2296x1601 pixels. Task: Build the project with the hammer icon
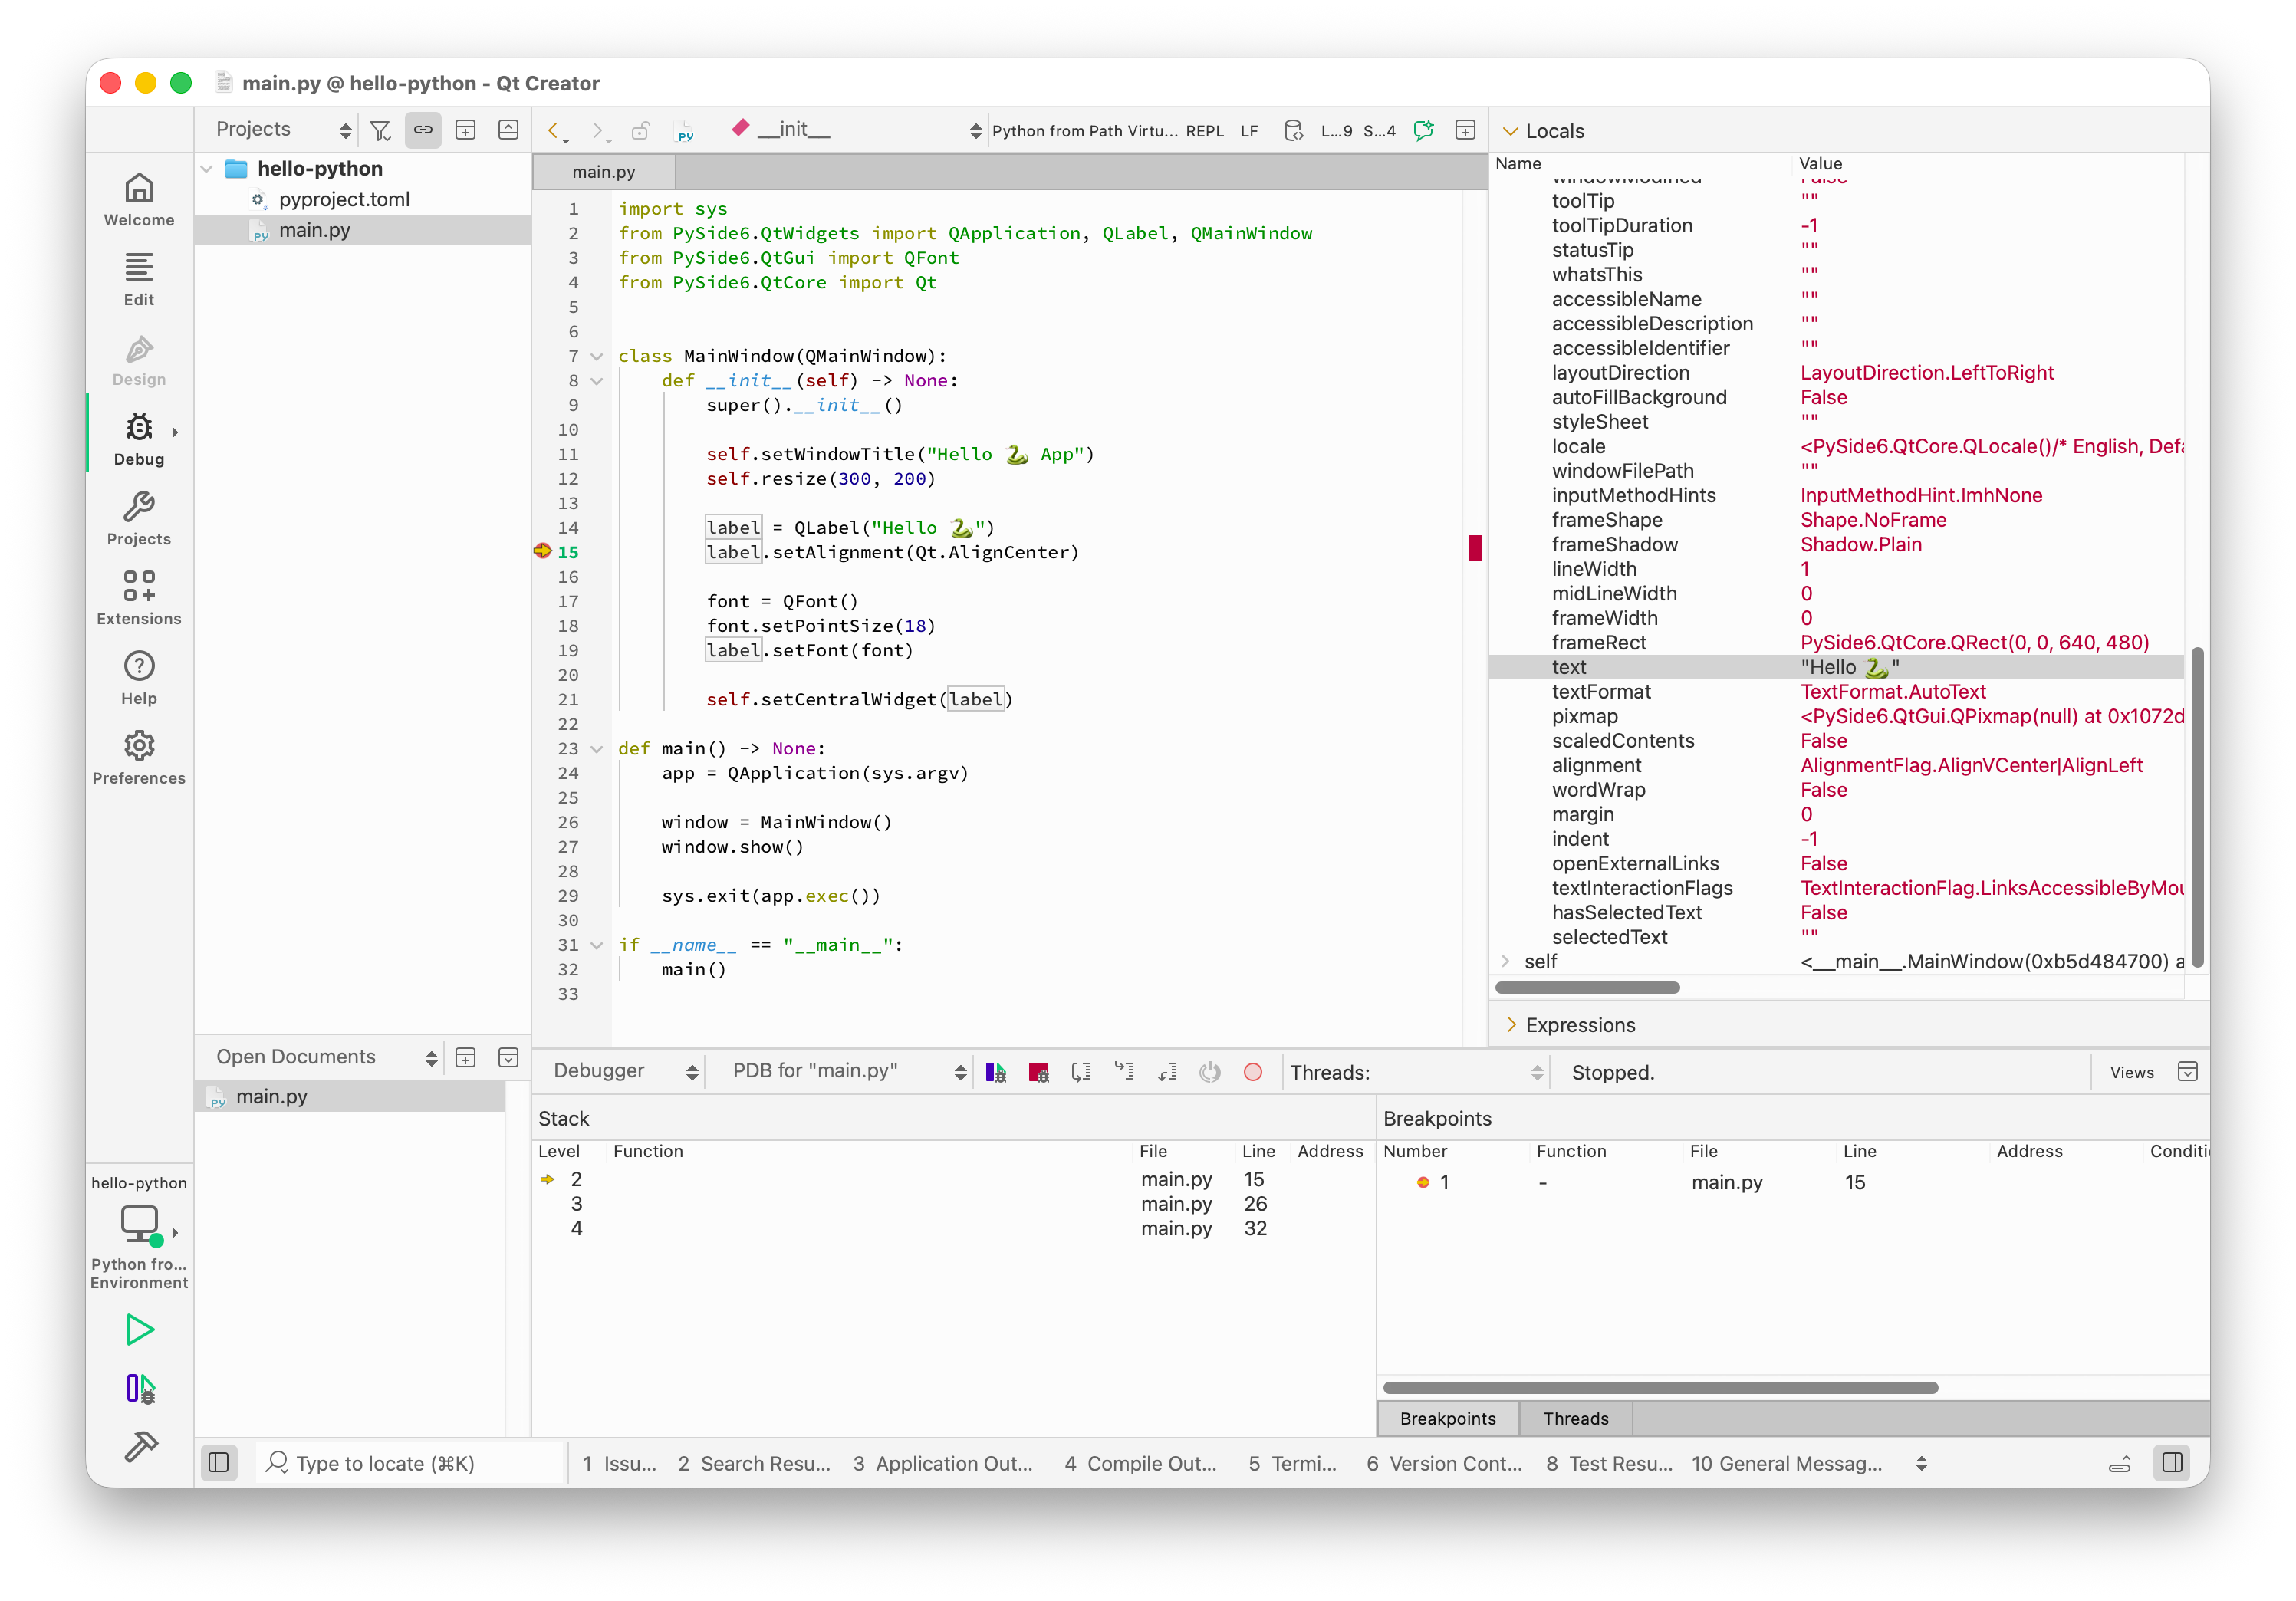pos(140,1446)
